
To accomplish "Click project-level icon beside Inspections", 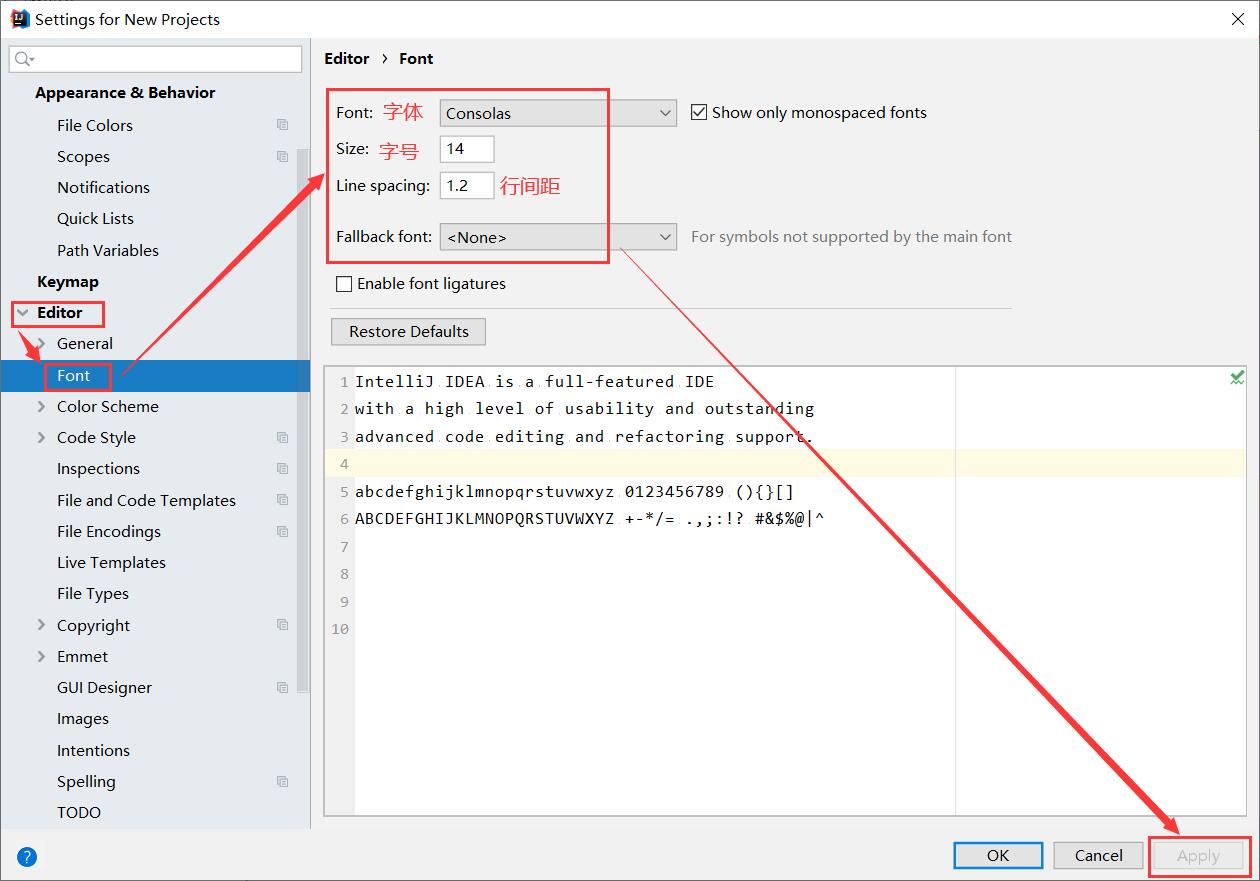I will 283,468.
